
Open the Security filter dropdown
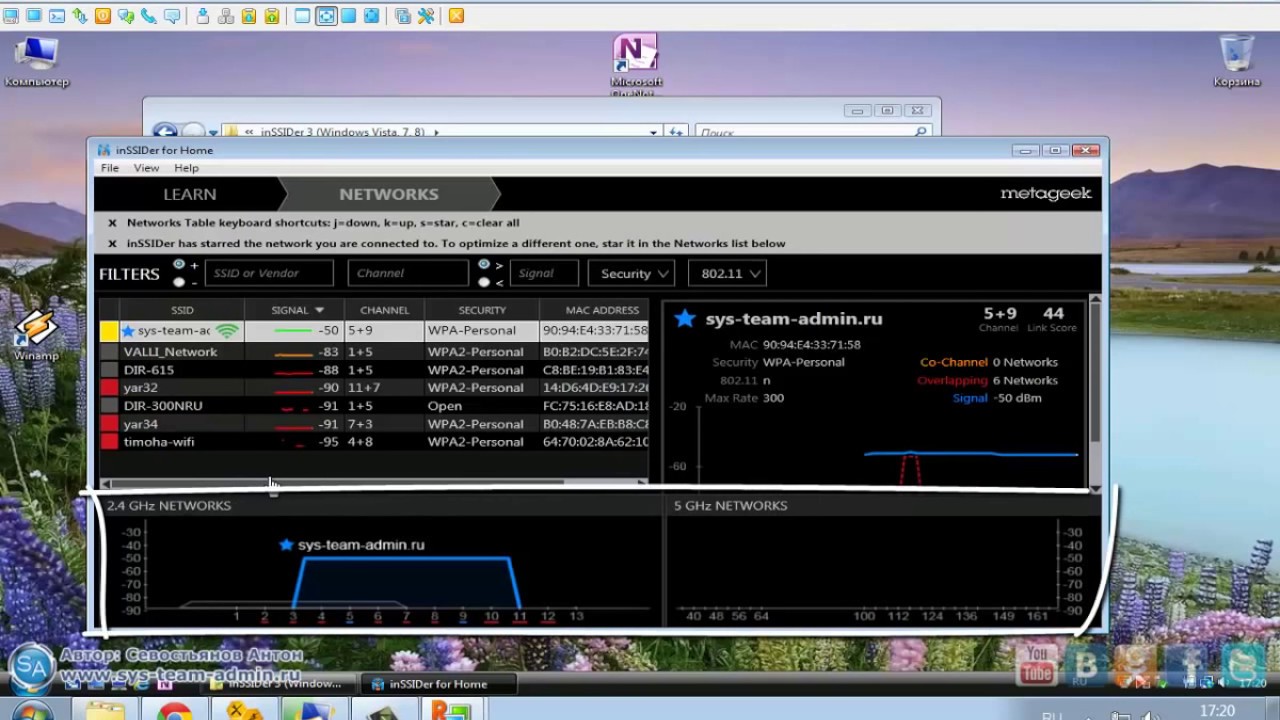pyautogui.click(x=631, y=273)
